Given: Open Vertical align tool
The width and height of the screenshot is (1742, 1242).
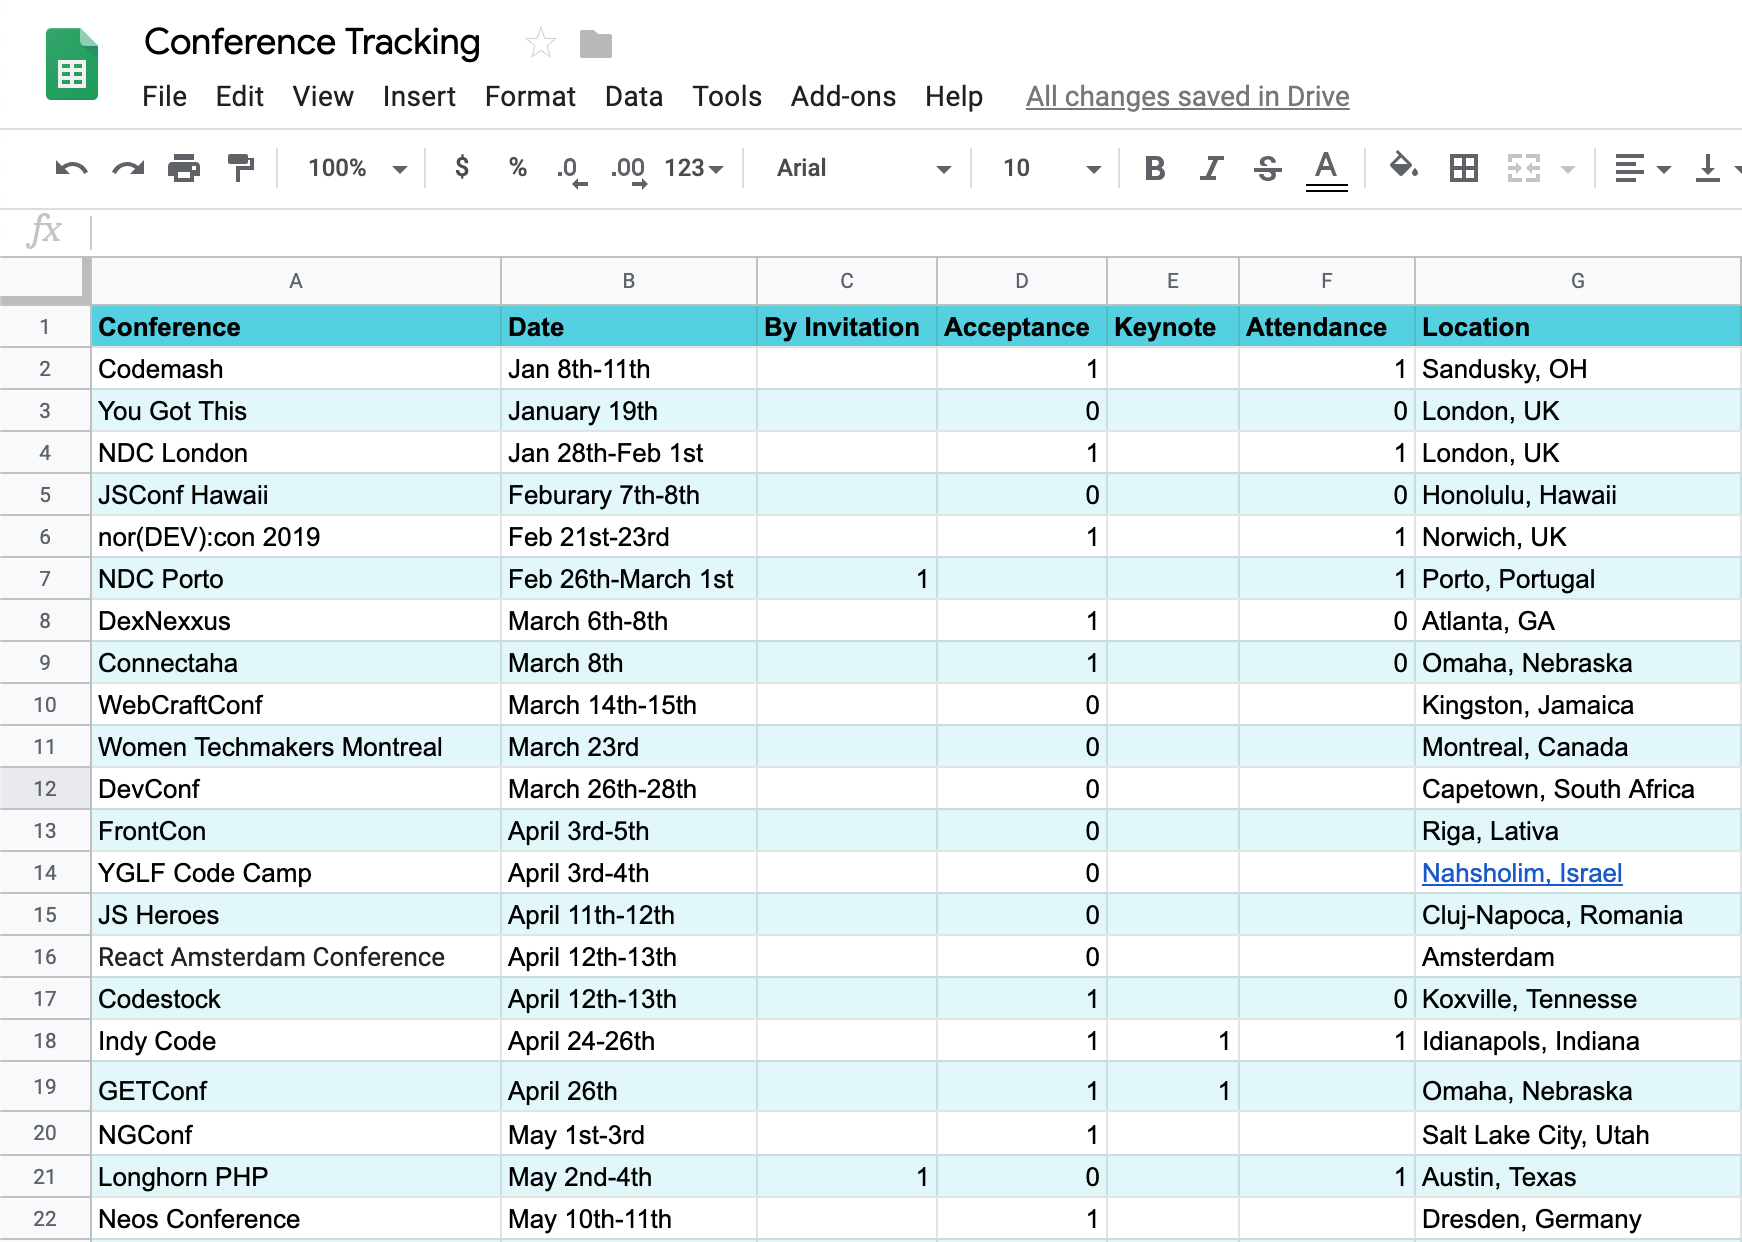Looking at the screenshot, I should (x=1708, y=168).
